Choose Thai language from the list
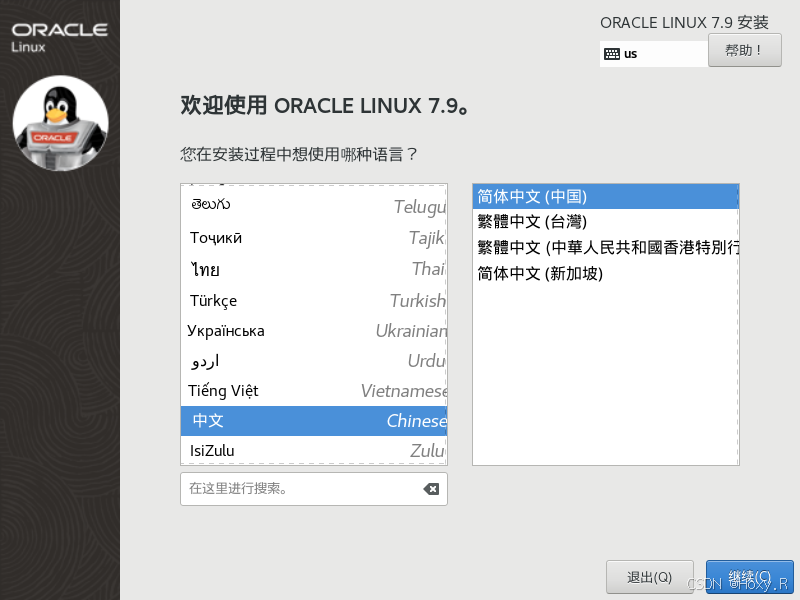 314,269
